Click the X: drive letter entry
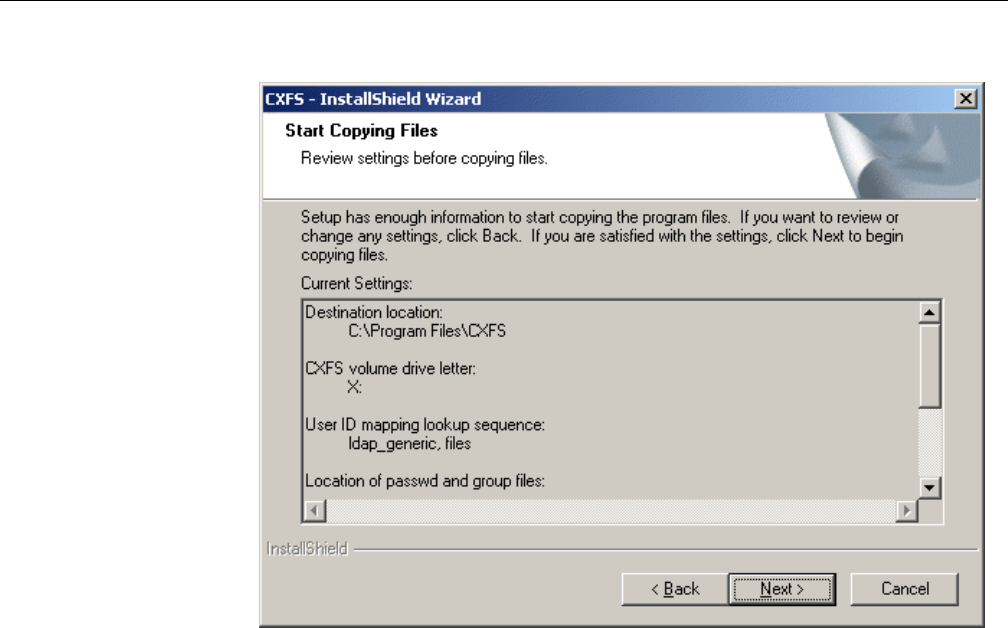 pyautogui.click(x=355, y=387)
